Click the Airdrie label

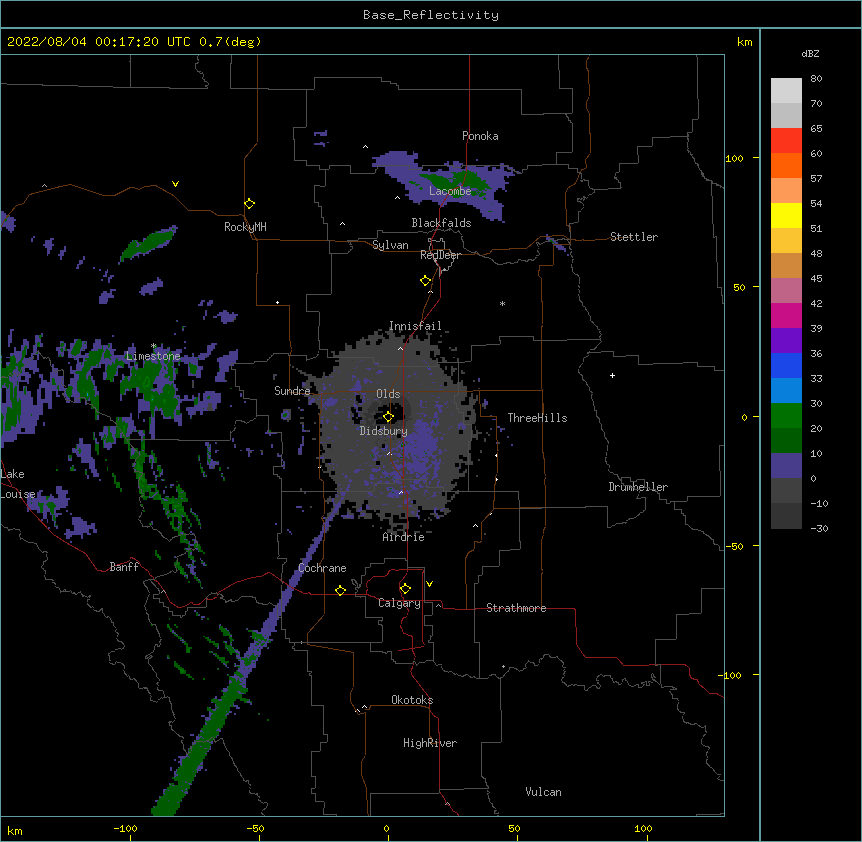(x=403, y=537)
